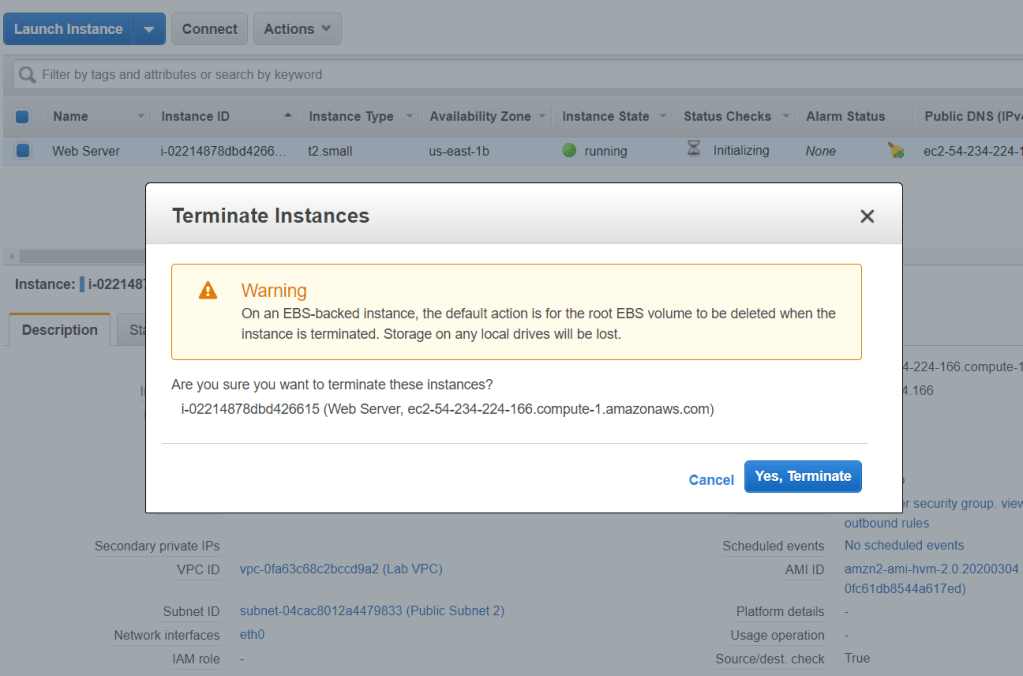Toggle the select-all instances checkbox

pos(23,117)
